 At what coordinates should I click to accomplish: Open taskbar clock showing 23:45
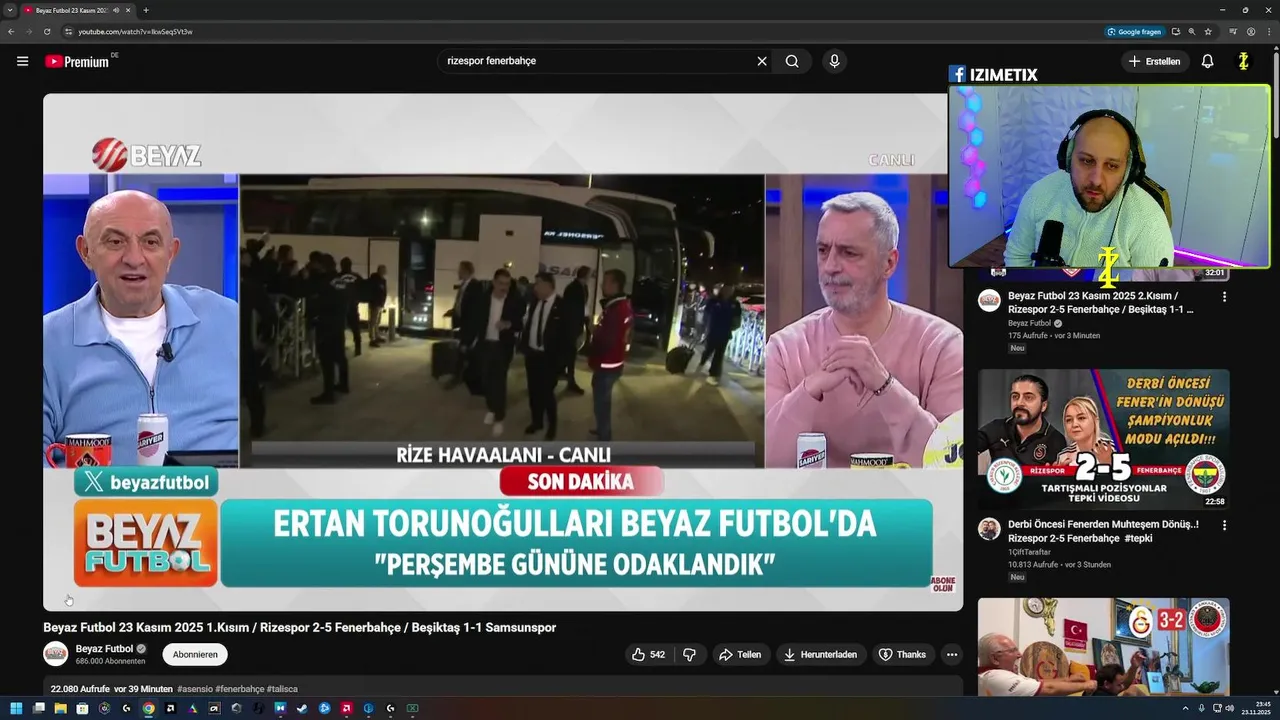[x=1255, y=708]
